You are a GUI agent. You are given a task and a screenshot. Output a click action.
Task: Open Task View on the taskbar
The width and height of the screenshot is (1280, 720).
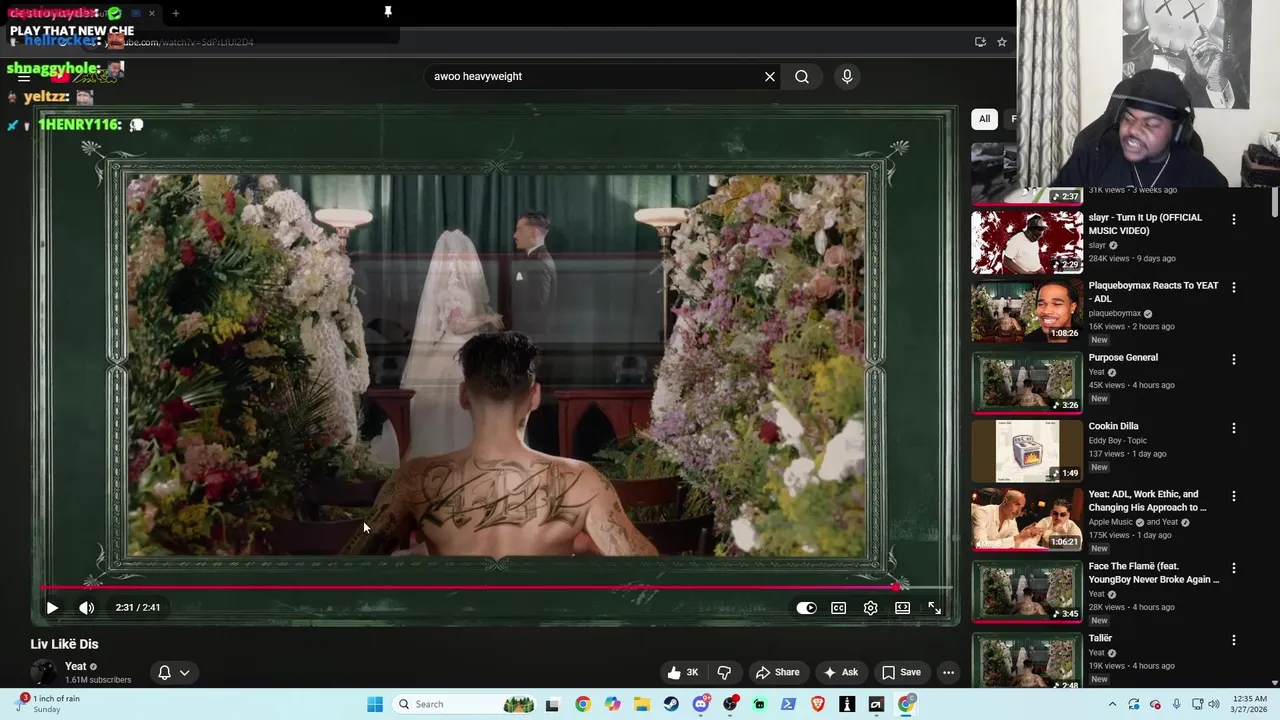pos(552,704)
